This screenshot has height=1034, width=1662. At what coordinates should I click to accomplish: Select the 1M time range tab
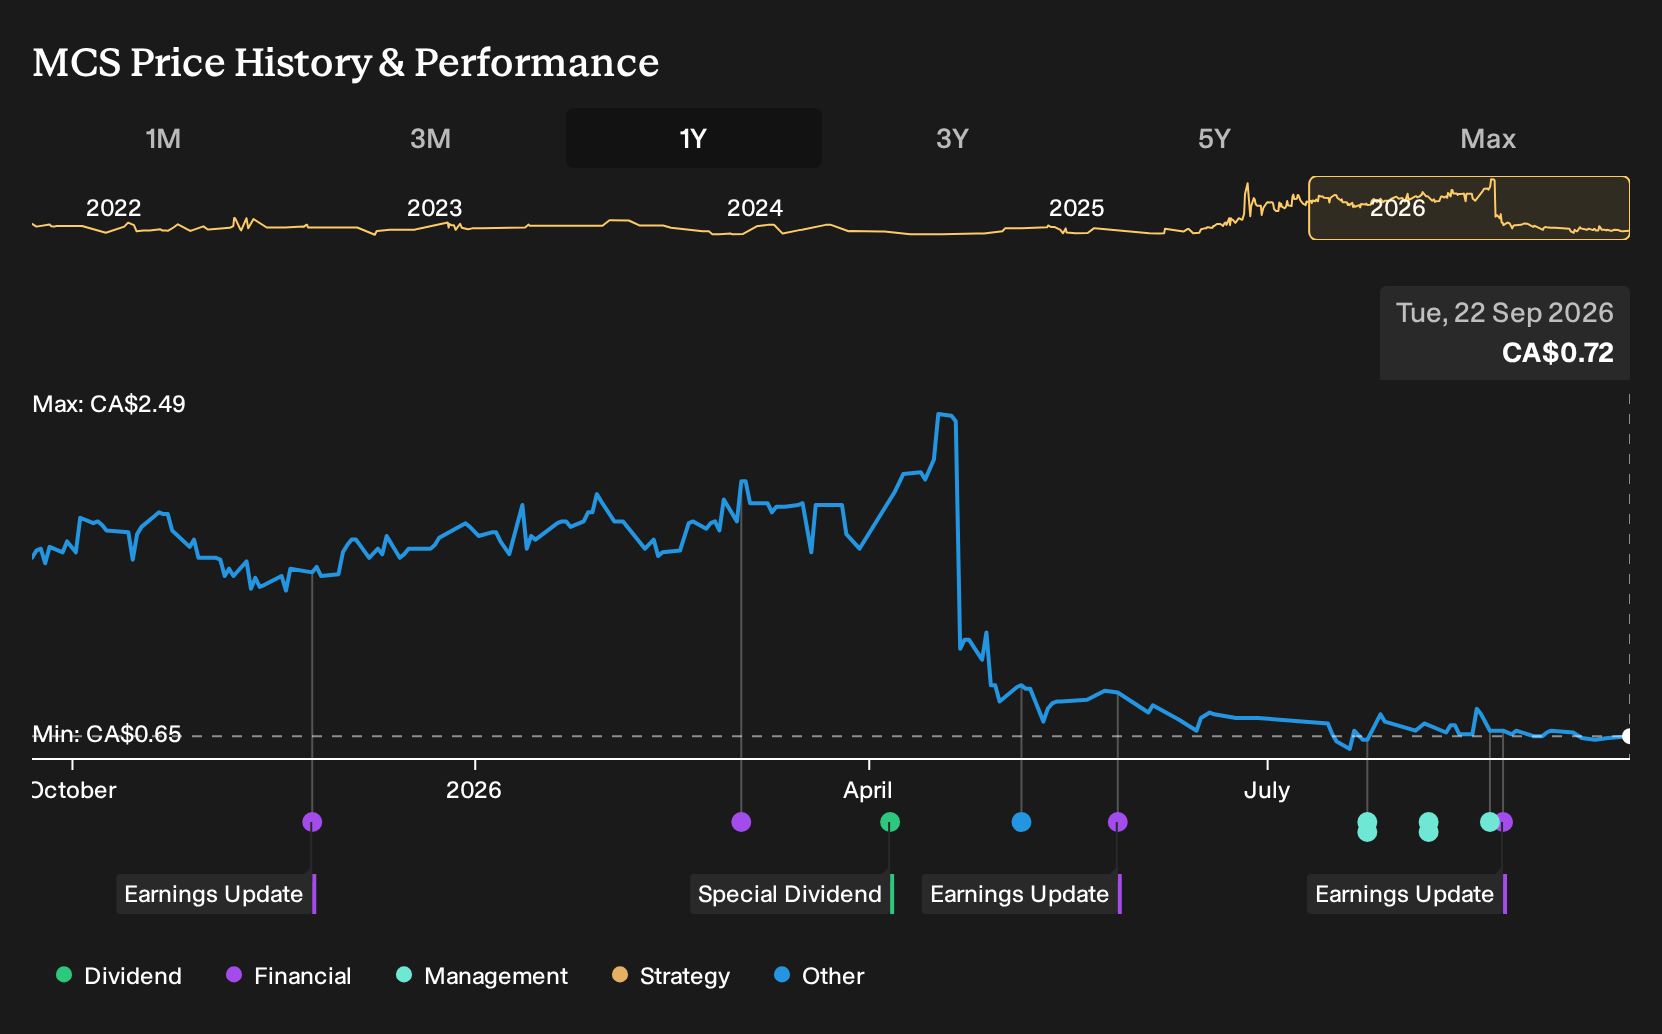163,138
